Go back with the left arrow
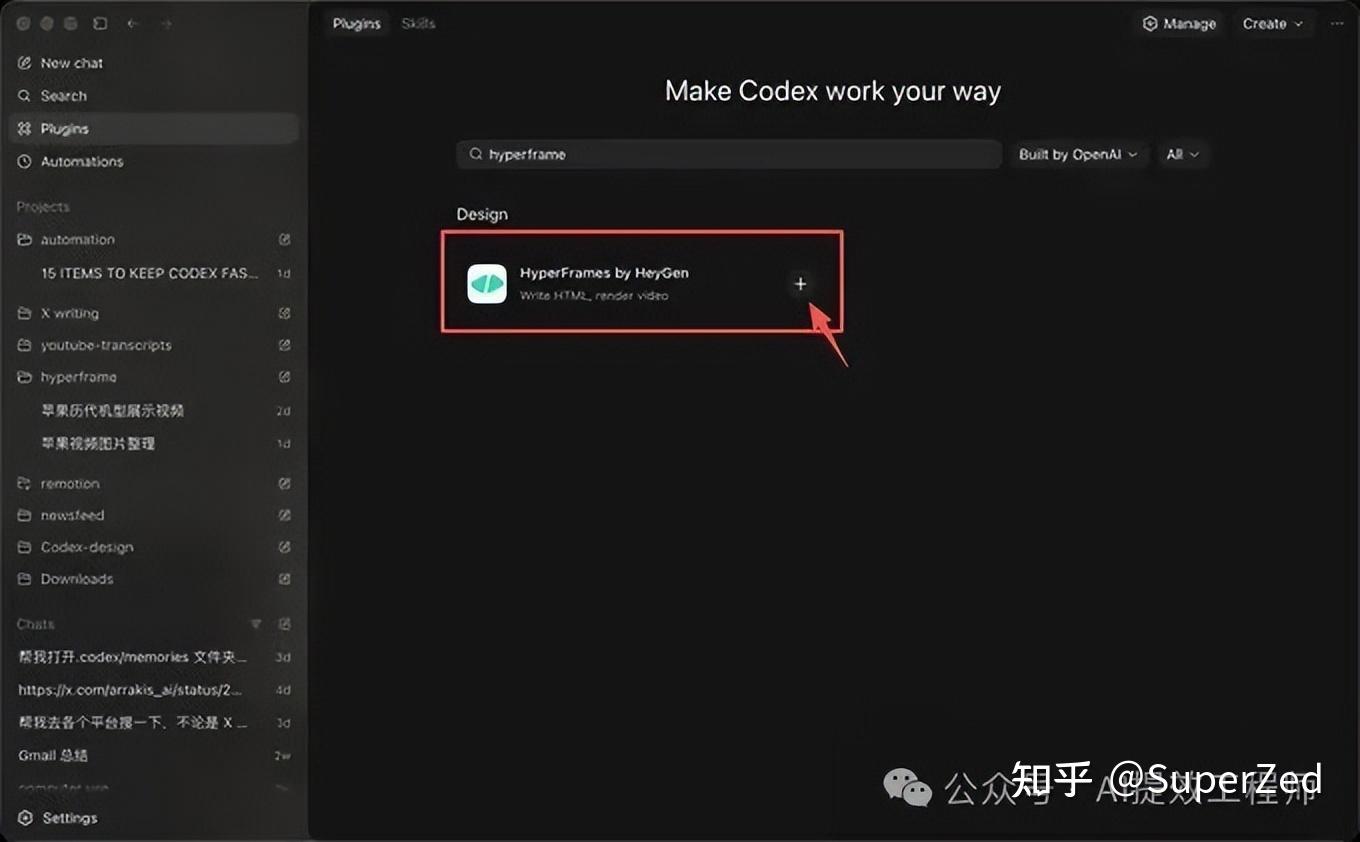 pos(133,23)
